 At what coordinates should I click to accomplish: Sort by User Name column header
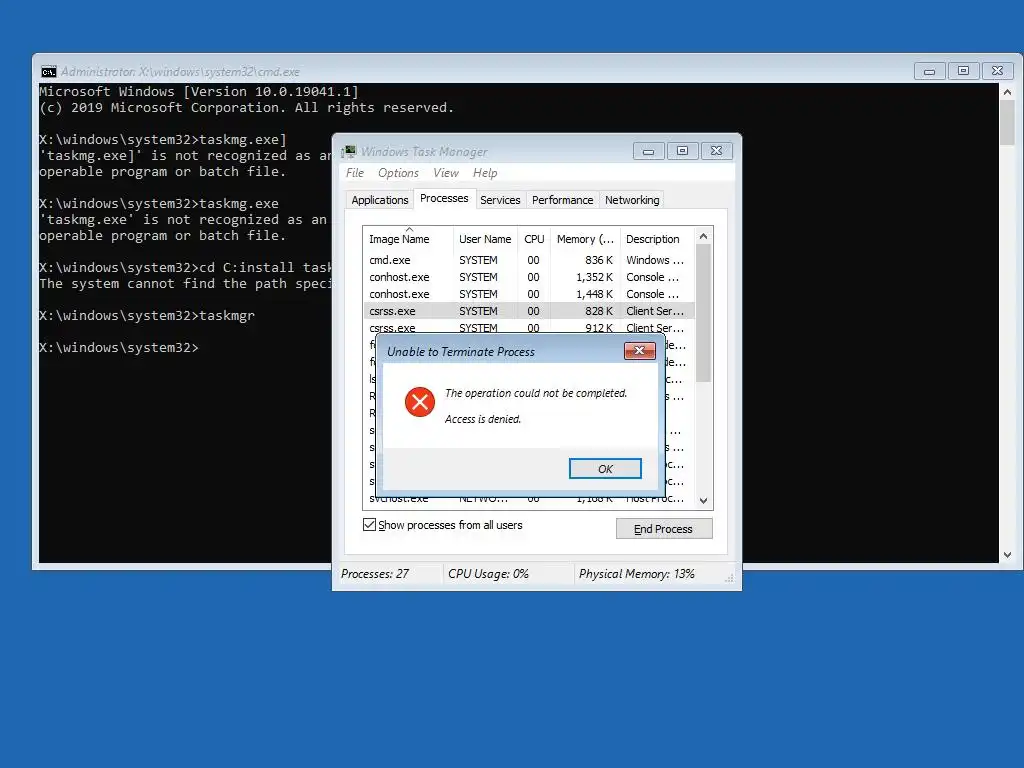pos(485,239)
